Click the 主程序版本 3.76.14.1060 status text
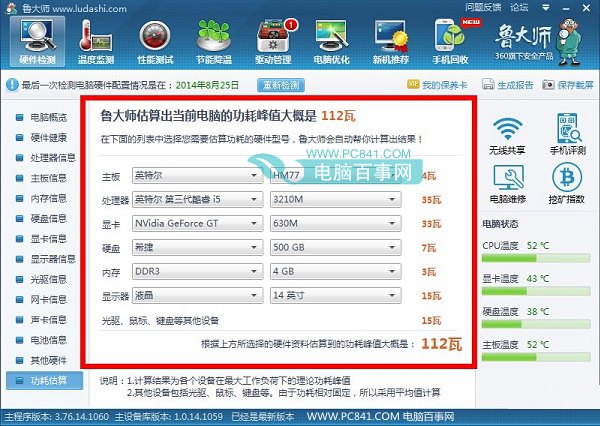Image resolution: width=600 pixels, height=426 pixels. tap(57, 417)
